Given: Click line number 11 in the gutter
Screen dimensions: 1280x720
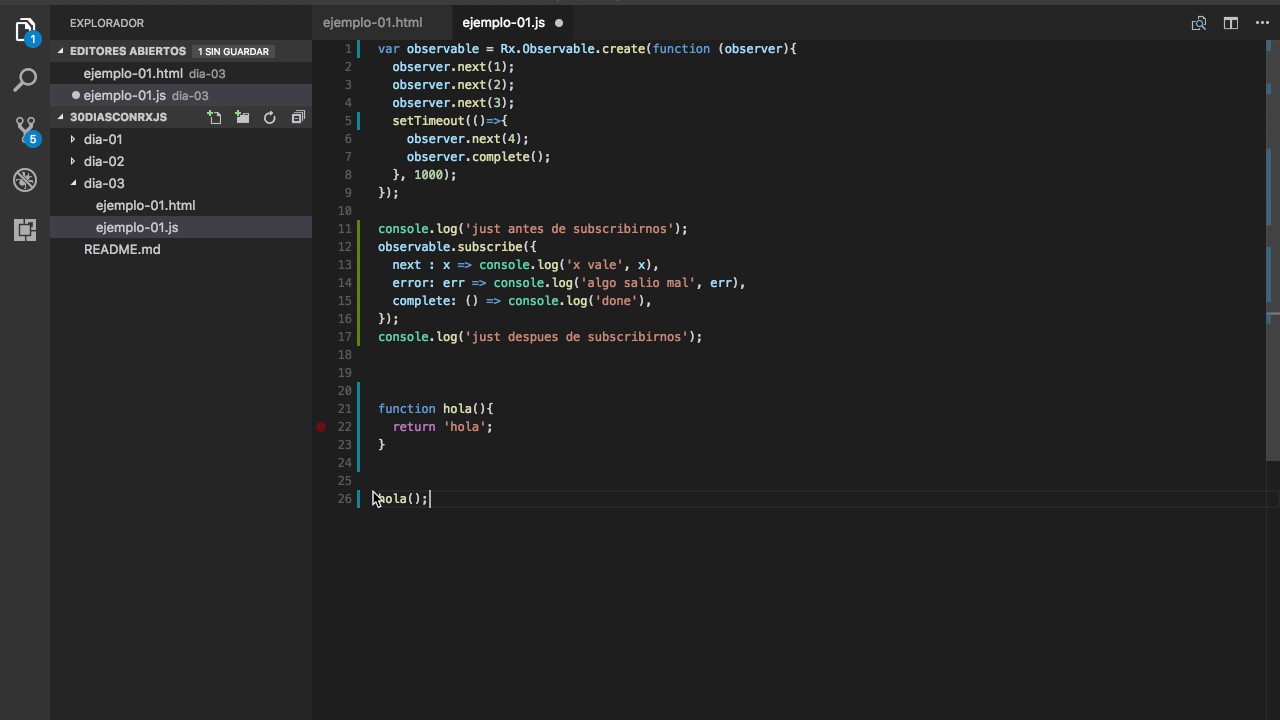Looking at the screenshot, I should (x=345, y=229).
